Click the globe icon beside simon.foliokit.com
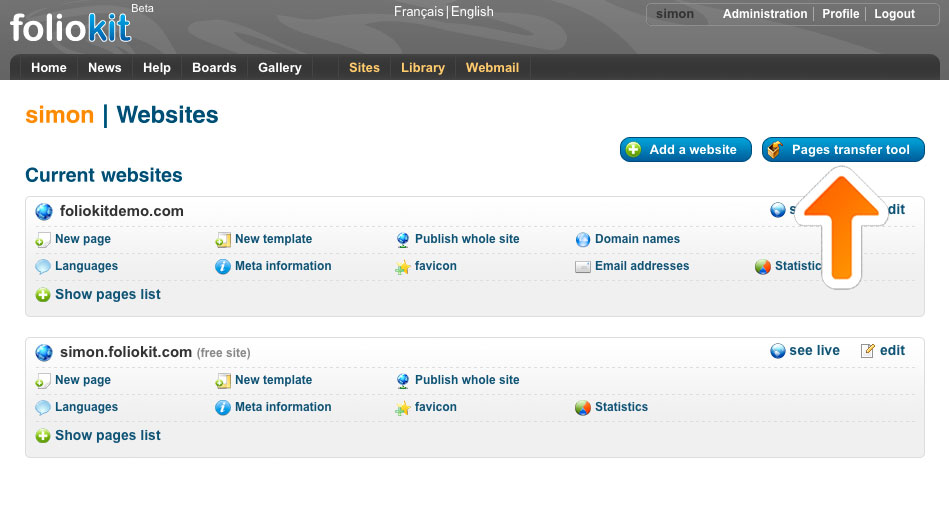The height and width of the screenshot is (510, 949). pos(44,352)
